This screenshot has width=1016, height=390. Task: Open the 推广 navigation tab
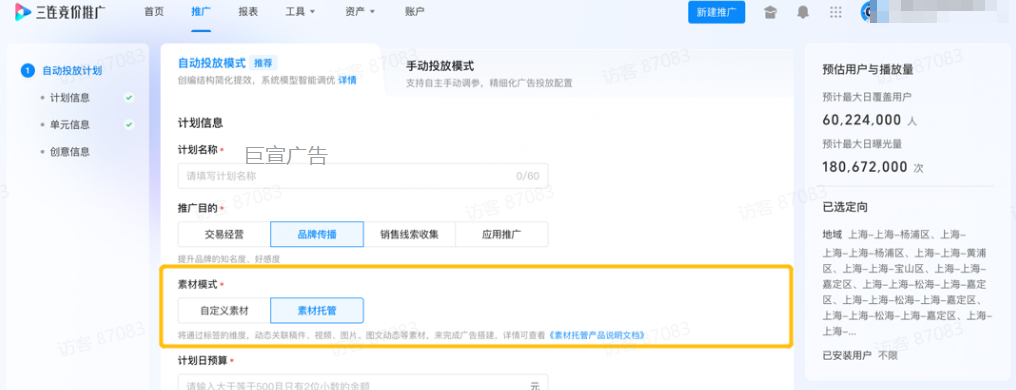coord(201,12)
